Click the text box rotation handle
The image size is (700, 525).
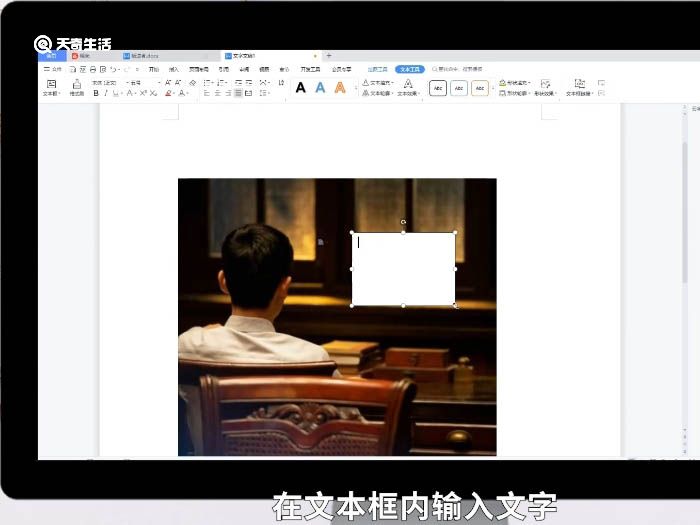[403, 222]
